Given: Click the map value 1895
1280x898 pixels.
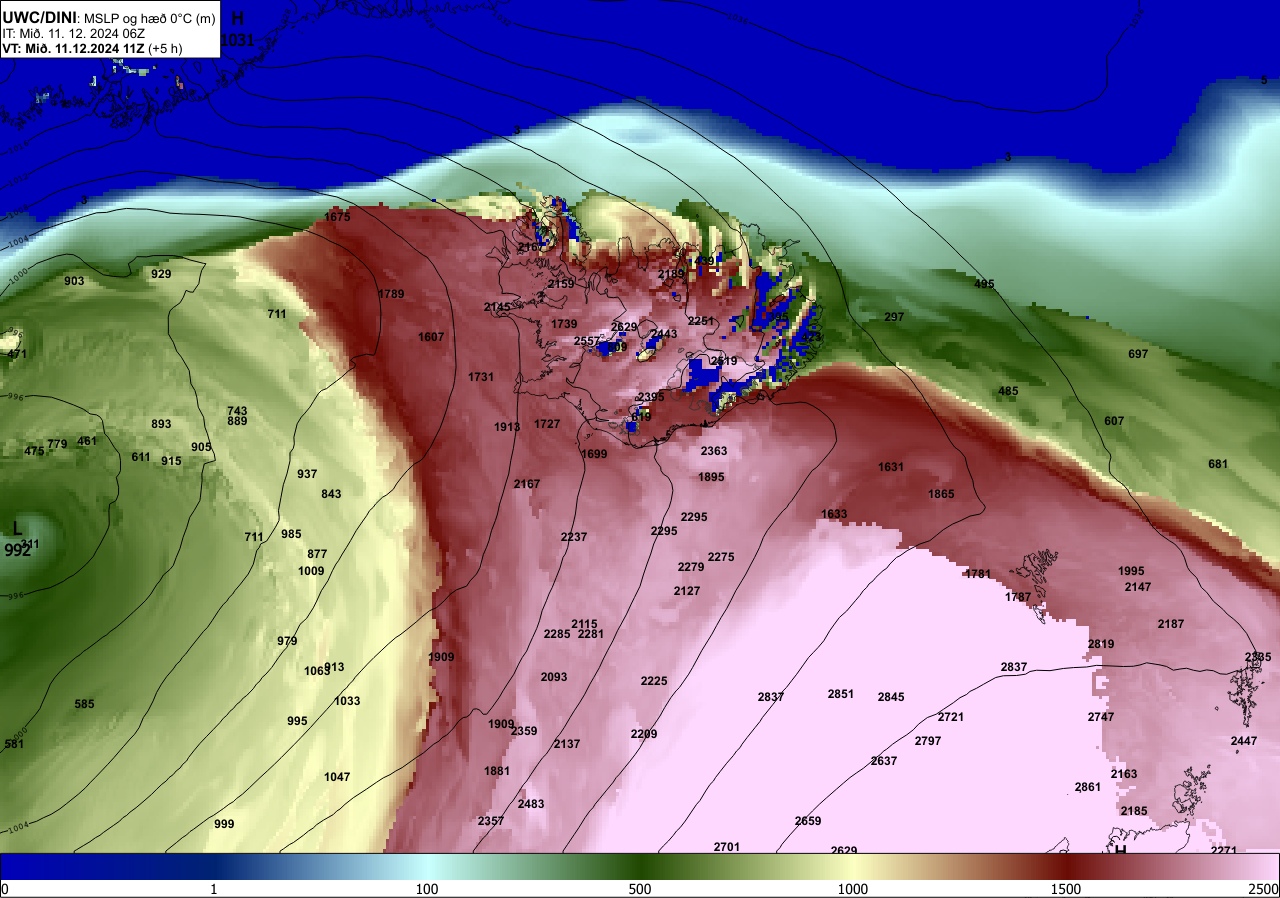Looking at the screenshot, I should tap(711, 477).
